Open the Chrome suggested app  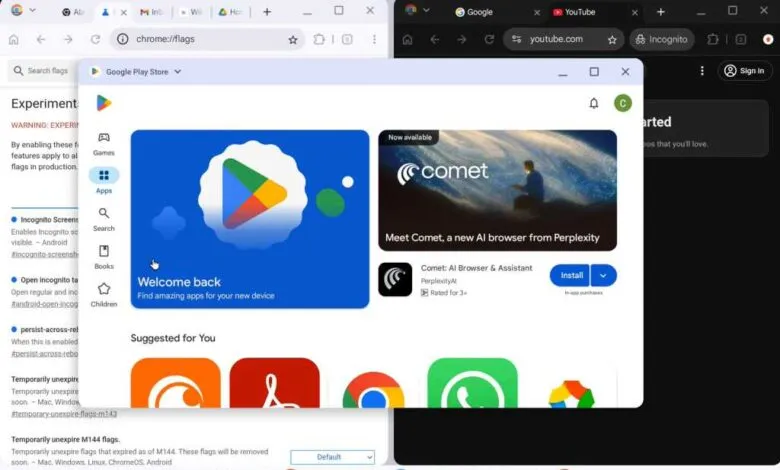[x=374, y=389]
